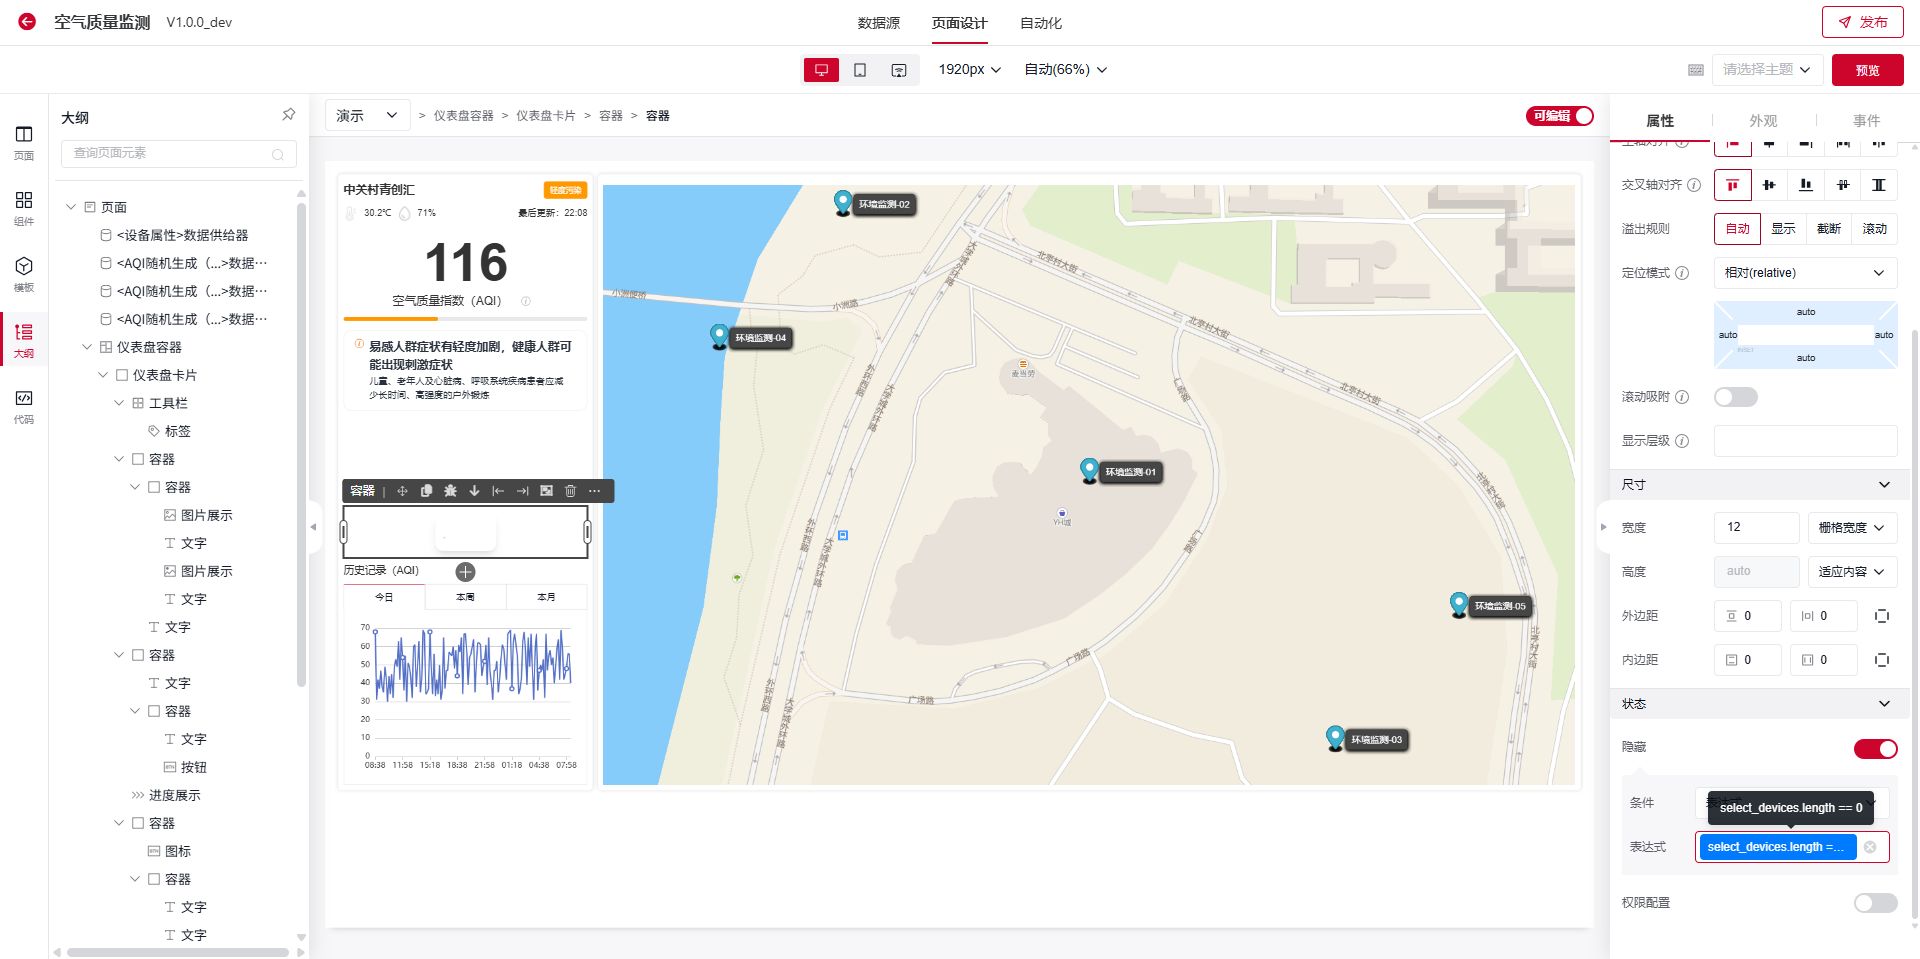Click the plus add button below container

coord(465,572)
